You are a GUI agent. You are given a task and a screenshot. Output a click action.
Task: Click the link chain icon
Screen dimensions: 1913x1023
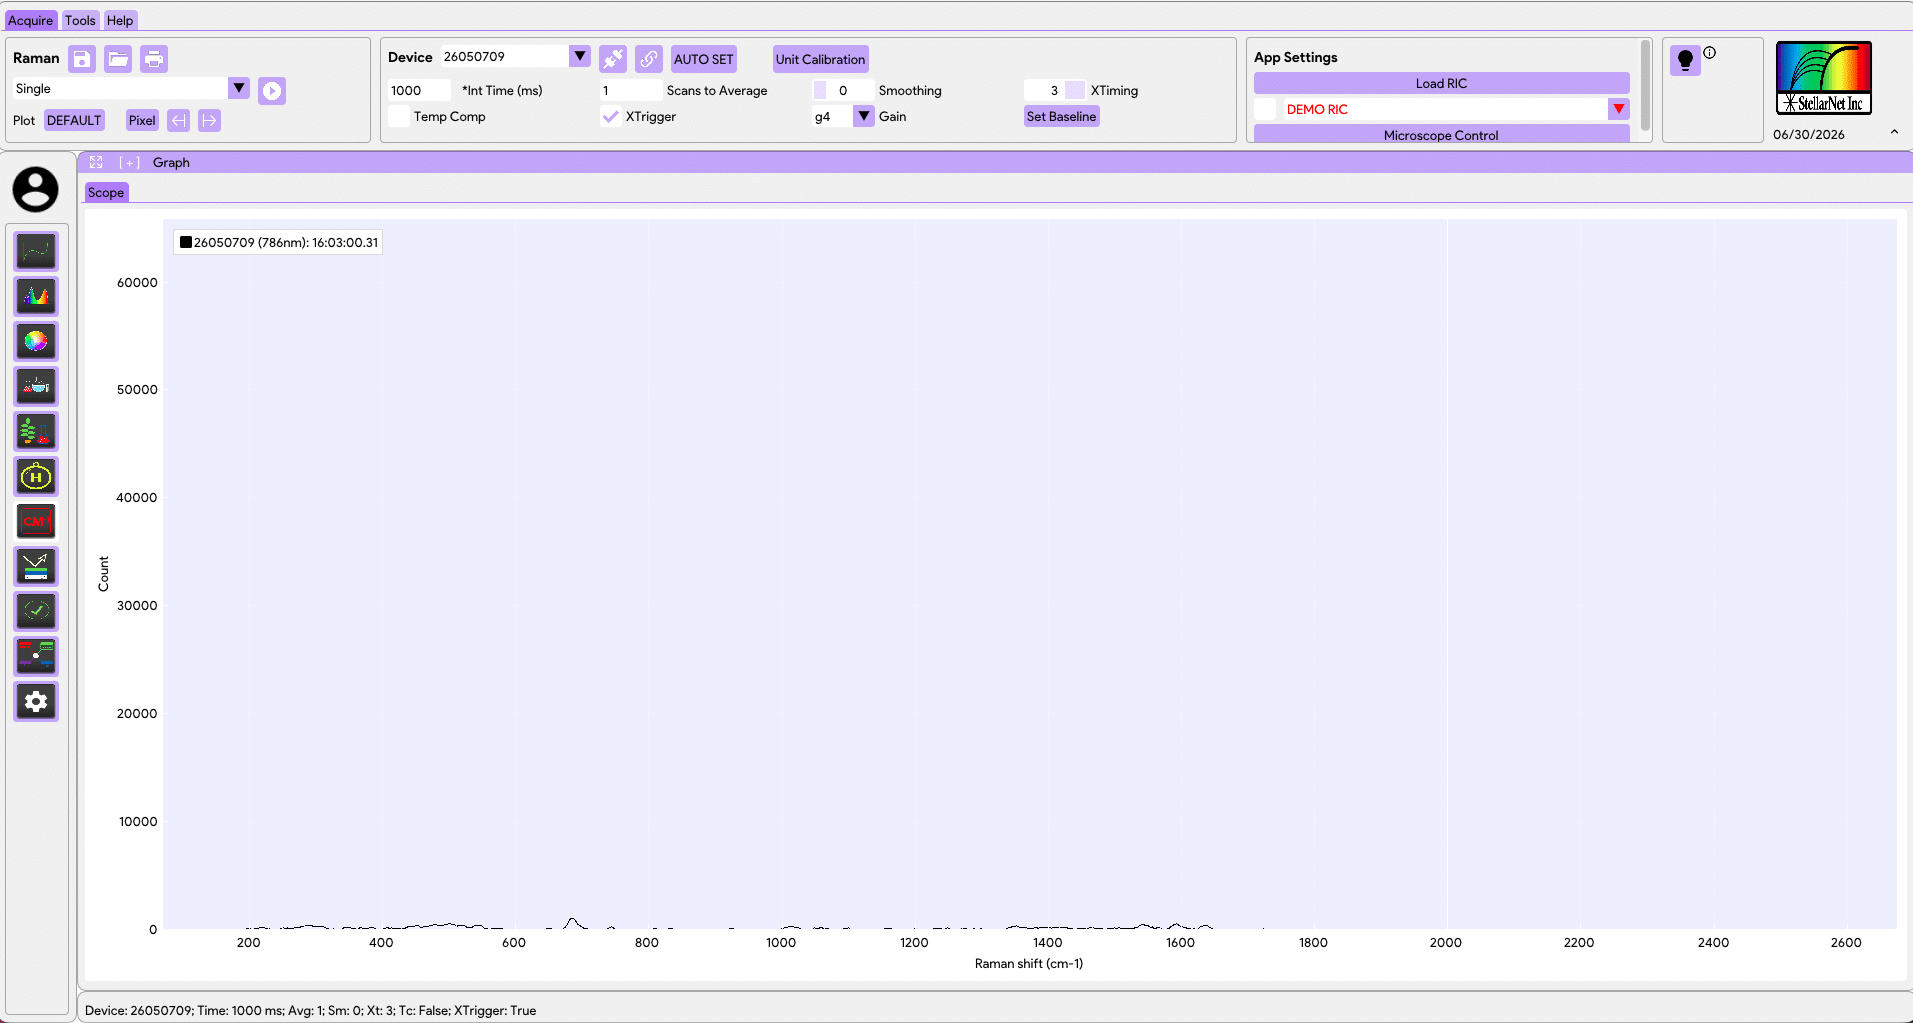click(x=649, y=59)
